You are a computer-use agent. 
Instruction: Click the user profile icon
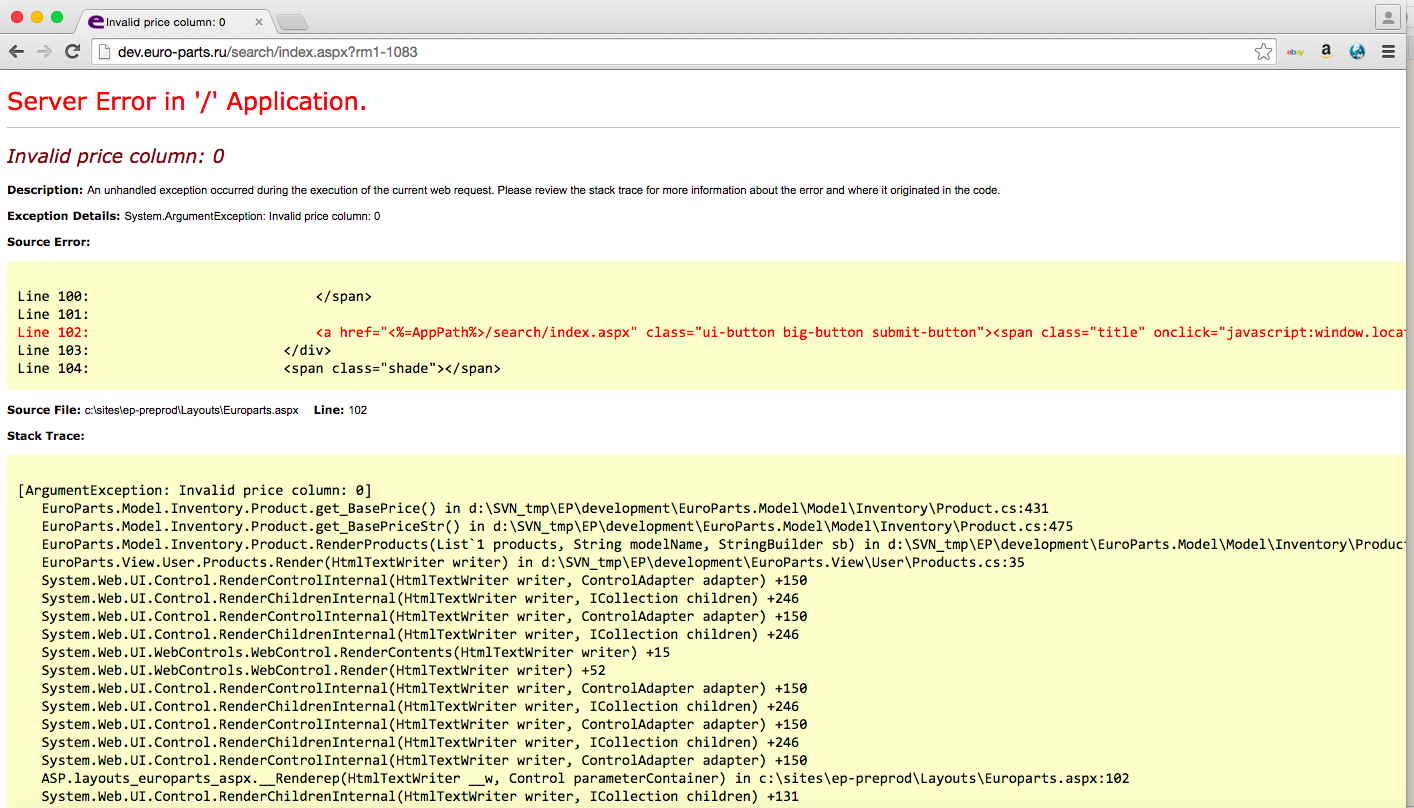pos(1387,17)
